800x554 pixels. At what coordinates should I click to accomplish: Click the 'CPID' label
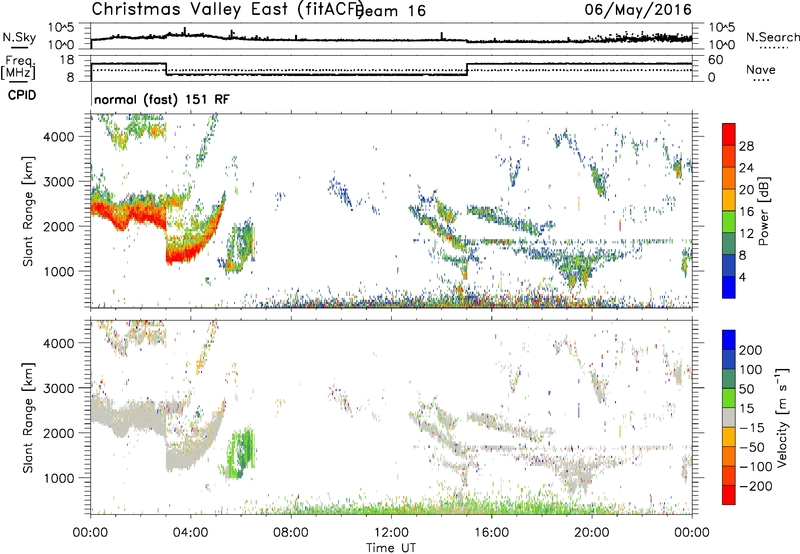point(22,95)
